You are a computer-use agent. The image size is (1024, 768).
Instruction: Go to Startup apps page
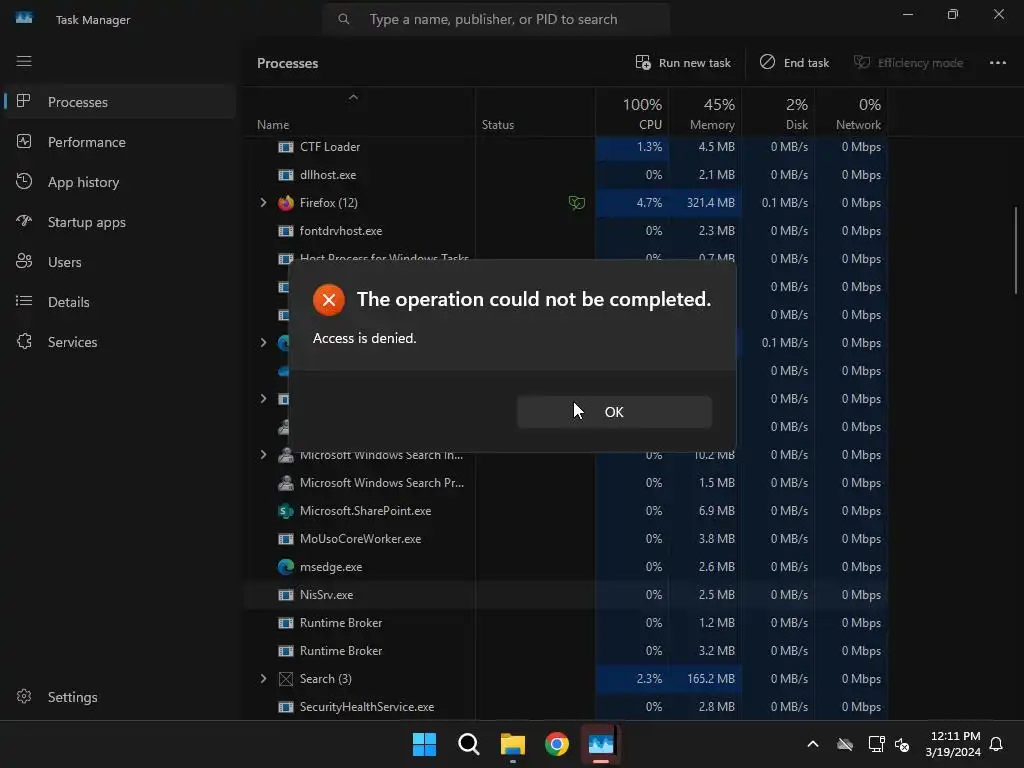pyautogui.click(x=119, y=222)
